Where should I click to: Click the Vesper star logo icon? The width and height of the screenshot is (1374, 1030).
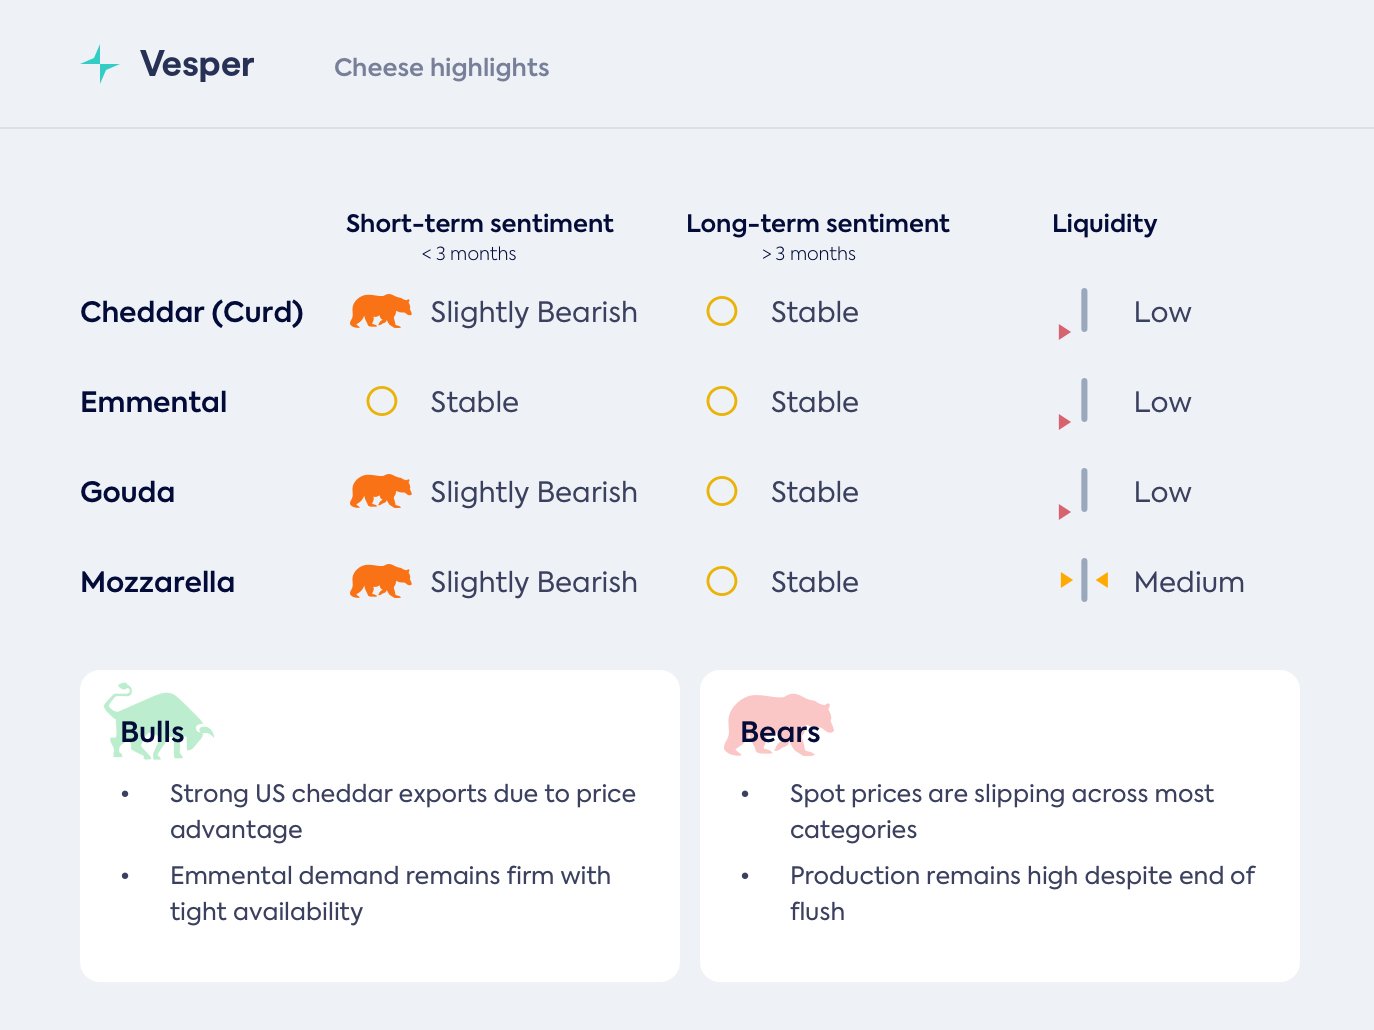(100, 64)
